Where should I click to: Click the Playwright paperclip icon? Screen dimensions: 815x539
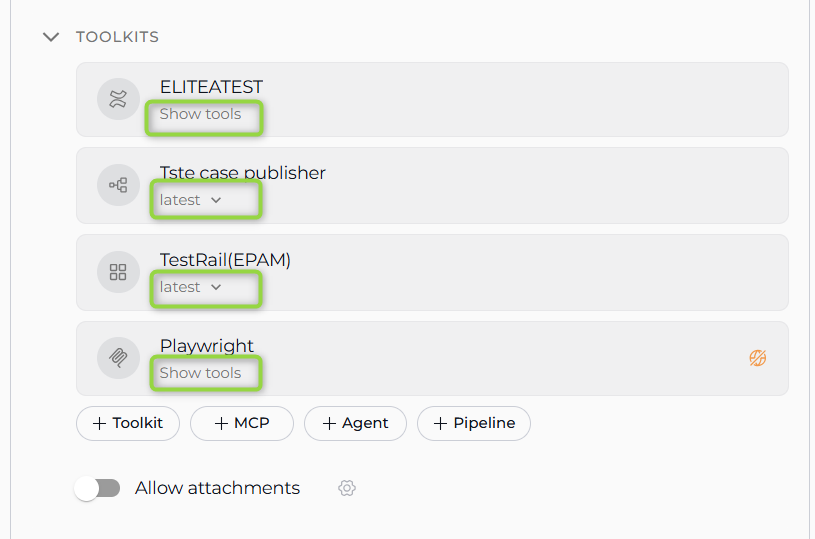[x=118, y=358]
